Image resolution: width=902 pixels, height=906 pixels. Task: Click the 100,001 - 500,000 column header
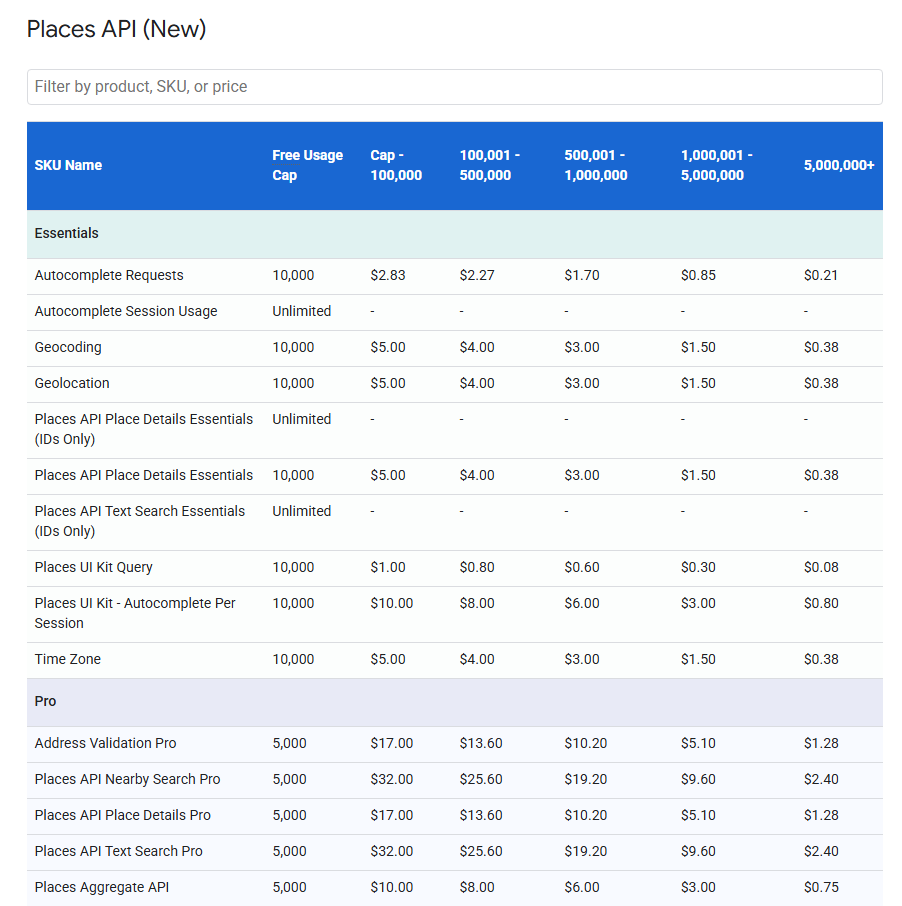coord(492,165)
